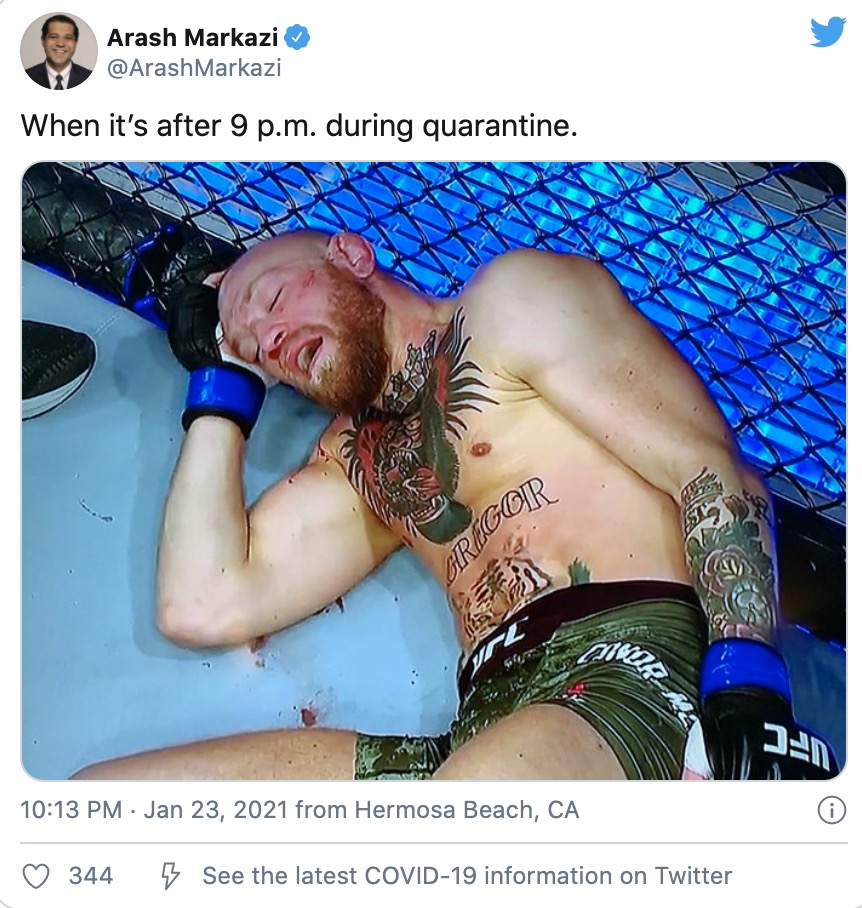This screenshot has width=862, height=908.
Task: Open Arash Markazi's profile avatar
Action: click(59, 51)
